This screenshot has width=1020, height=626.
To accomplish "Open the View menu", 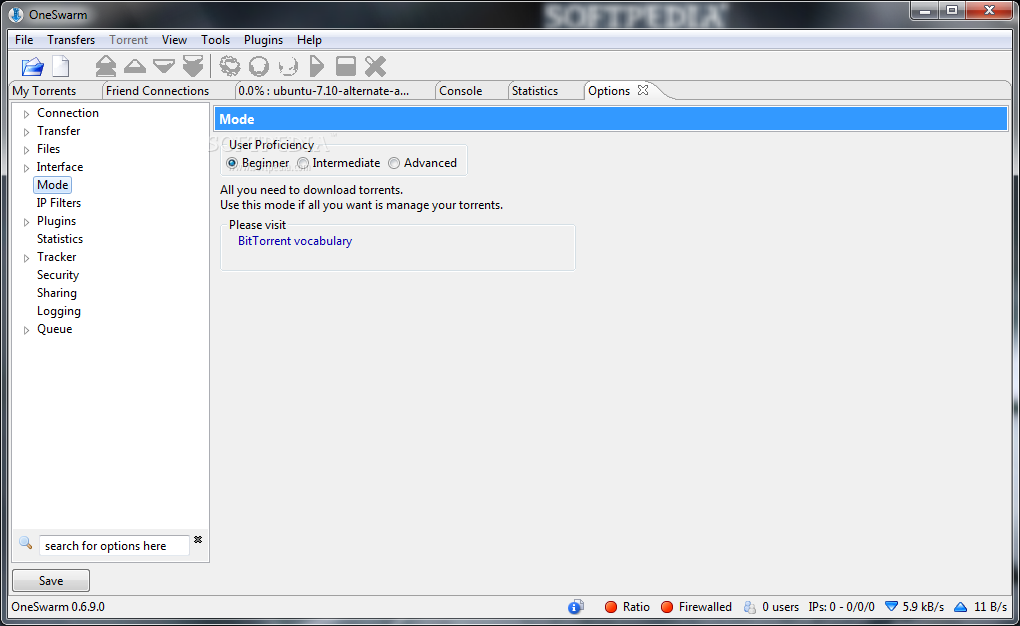I will (x=174, y=40).
